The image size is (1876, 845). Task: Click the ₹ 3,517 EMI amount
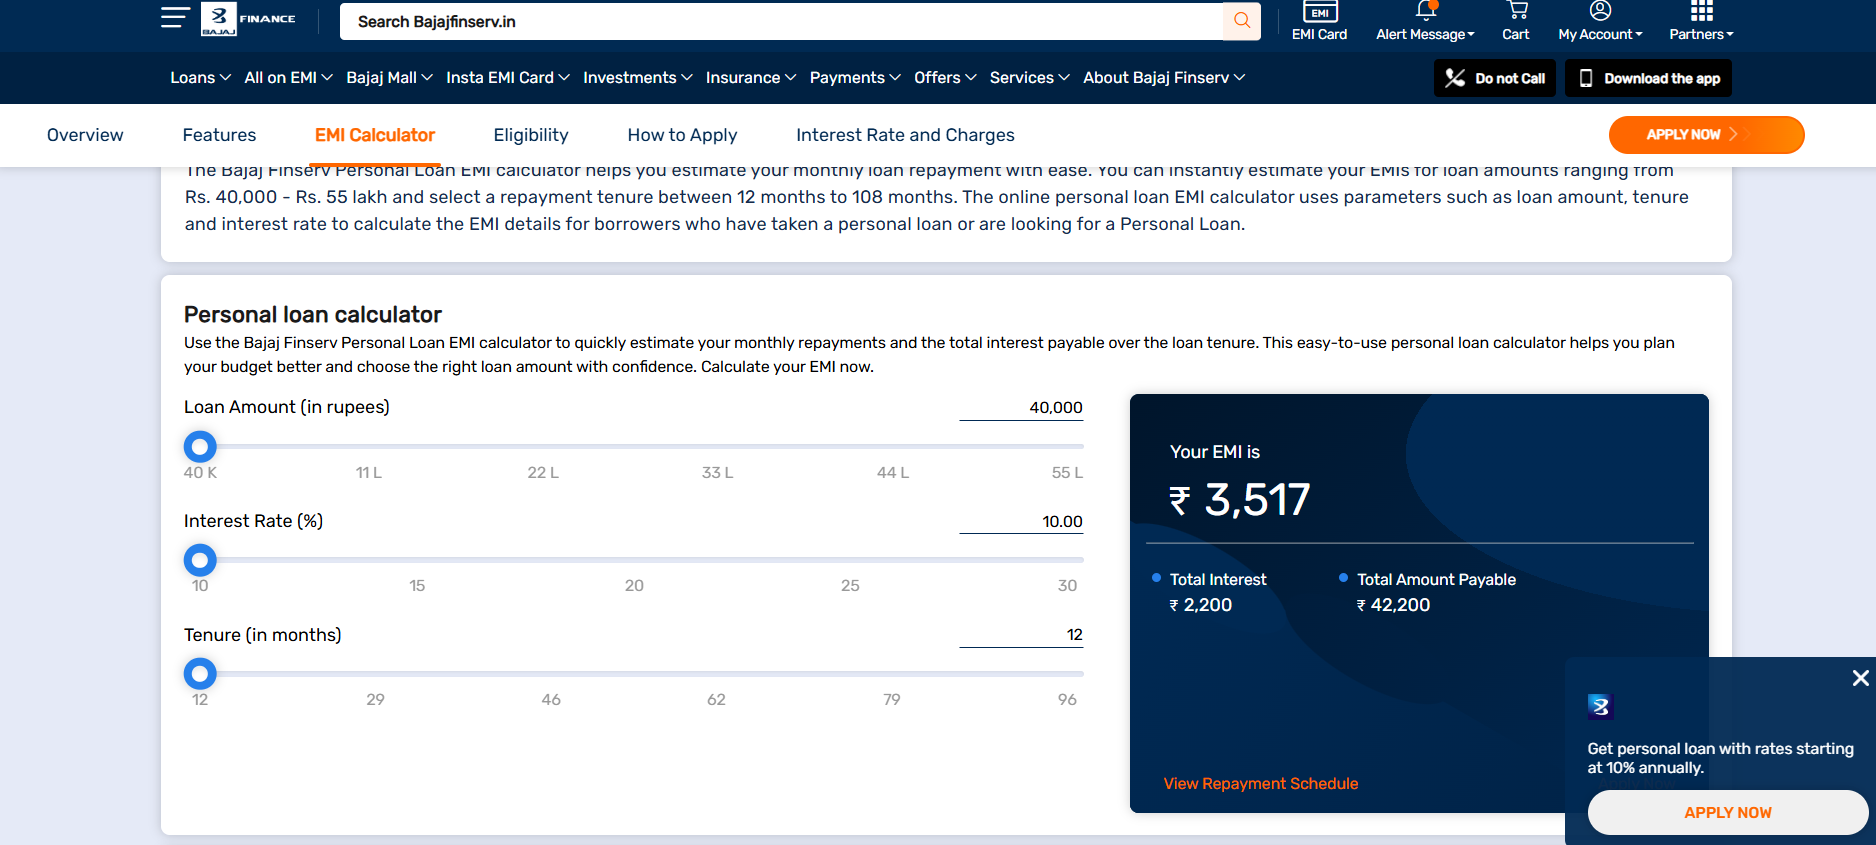(x=1240, y=500)
